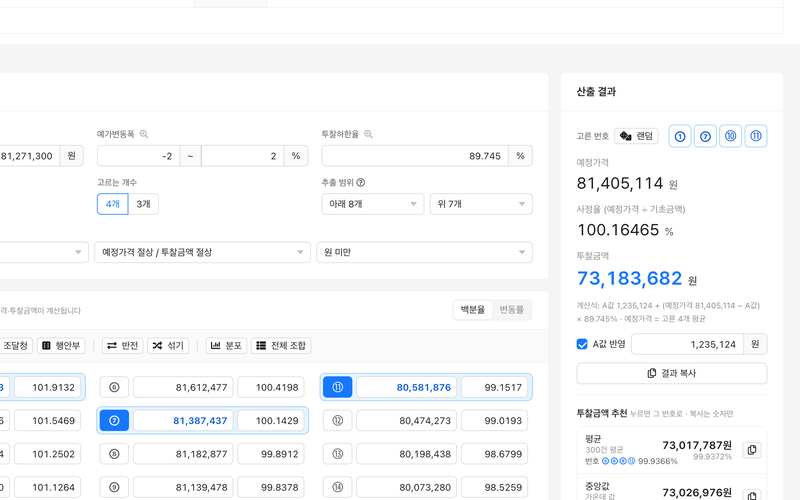Expand the partially visible dropdown left of 예정가격 절상
This screenshot has height=500, width=800.
coord(44,253)
